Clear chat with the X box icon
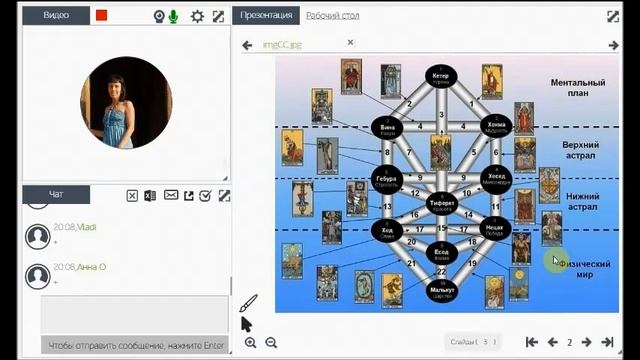Screen dimensions: 640x360 tap(132, 196)
